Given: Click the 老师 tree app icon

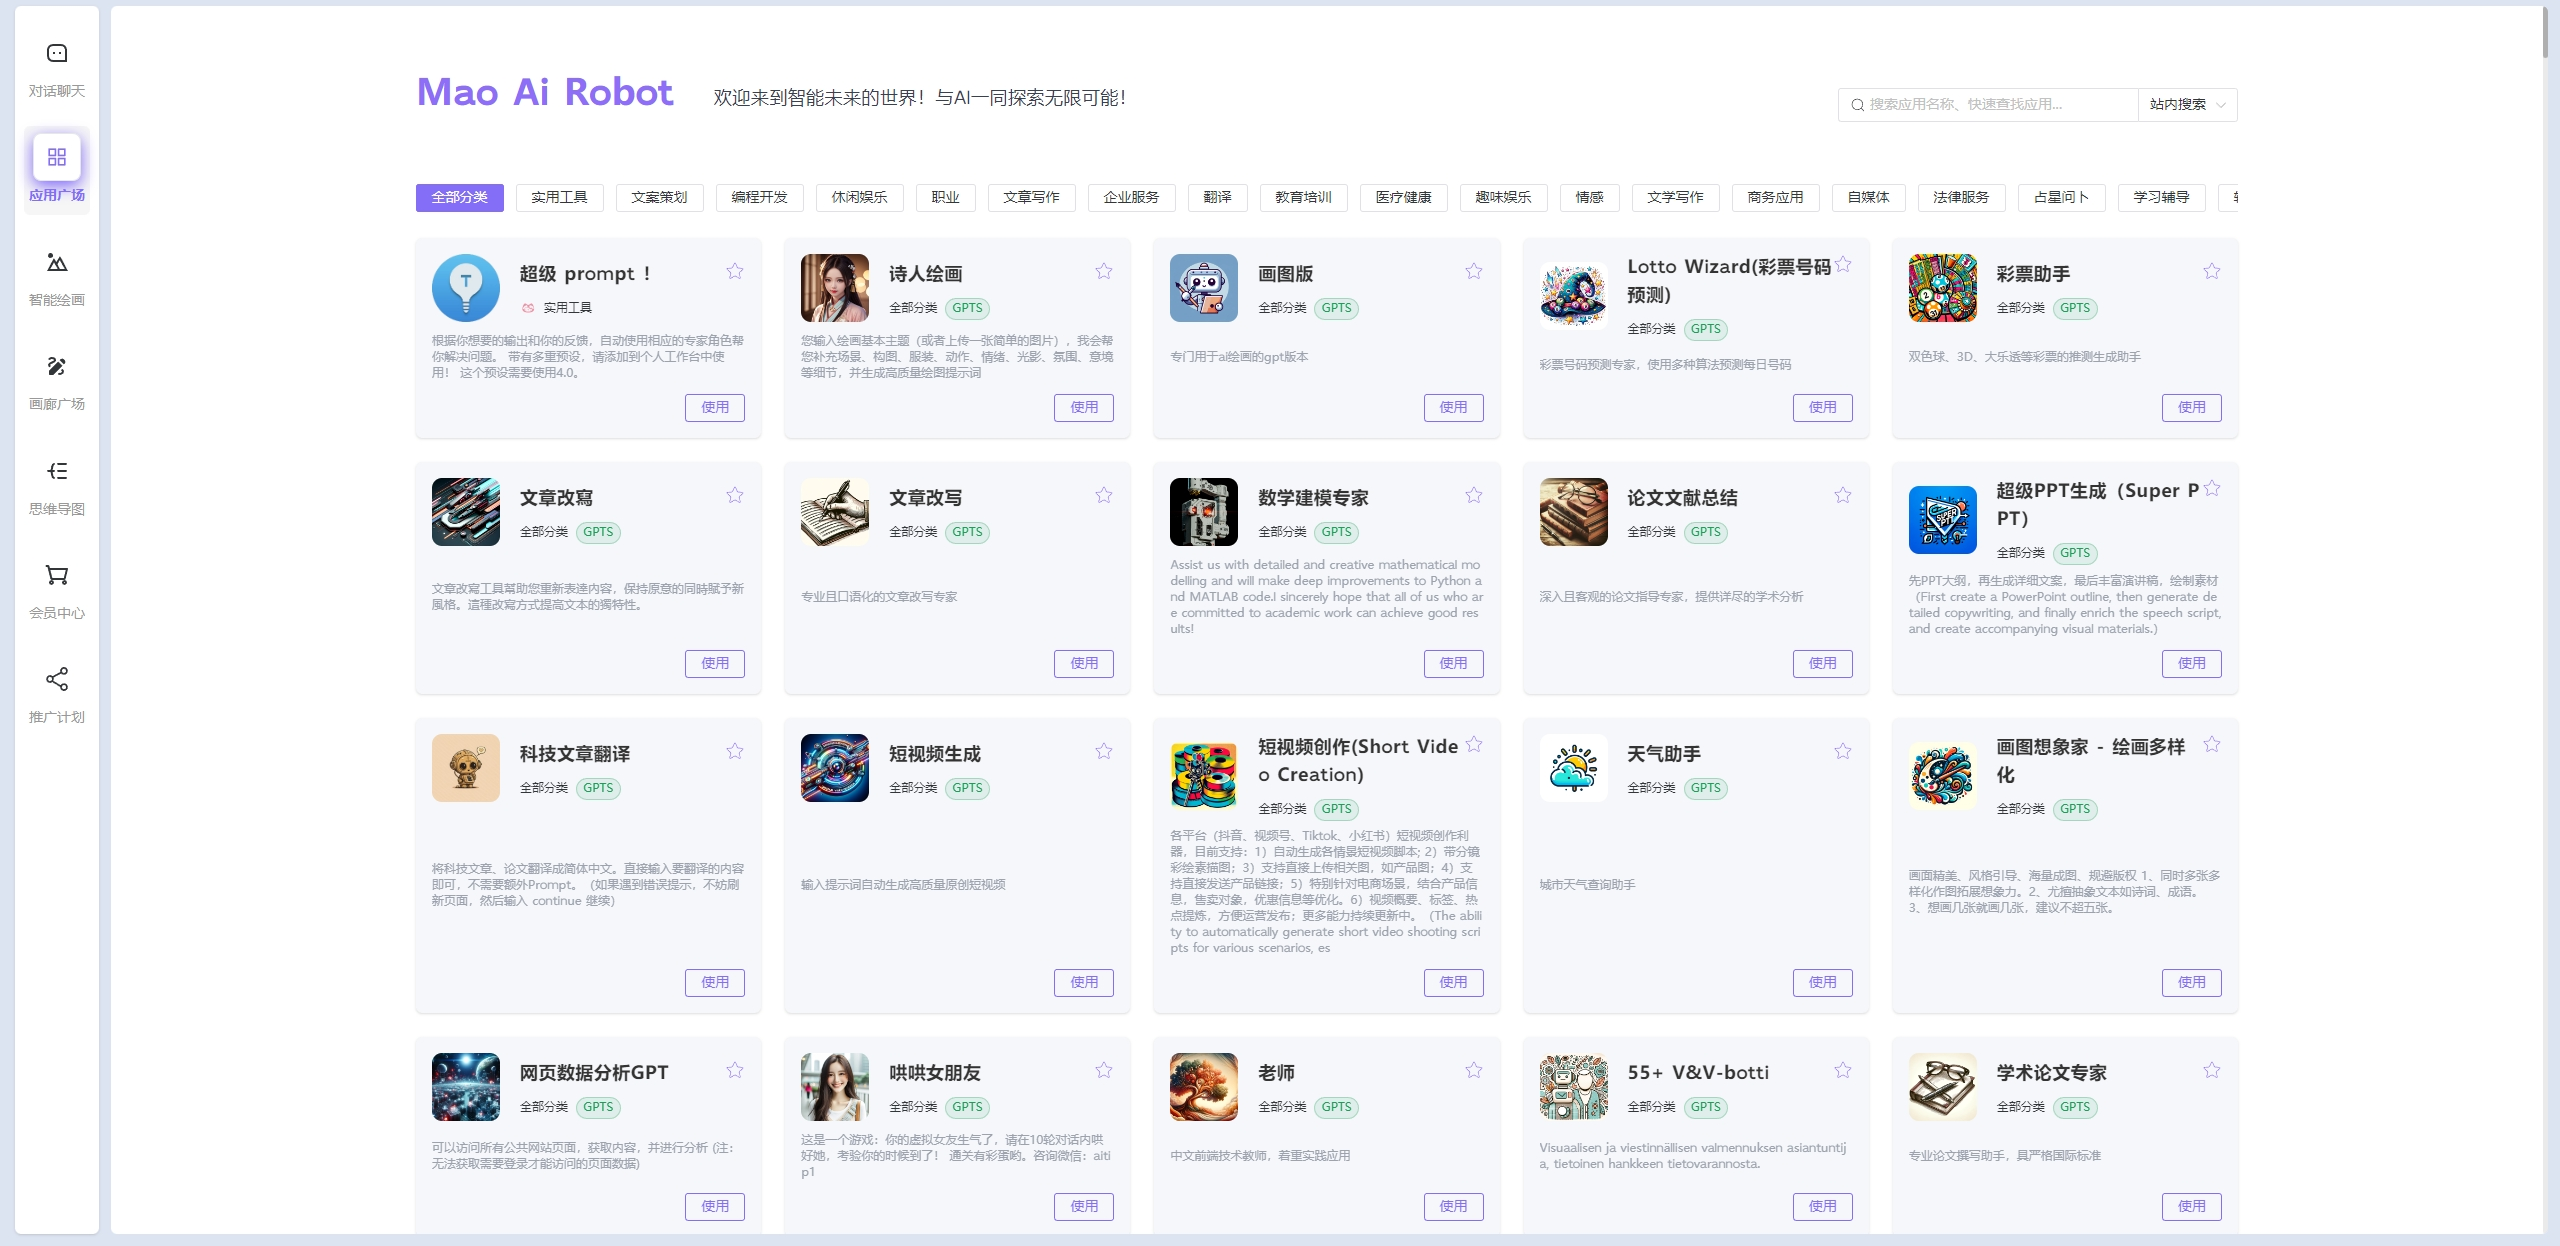Looking at the screenshot, I should pyautogui.click(x=1204, y=1087).
